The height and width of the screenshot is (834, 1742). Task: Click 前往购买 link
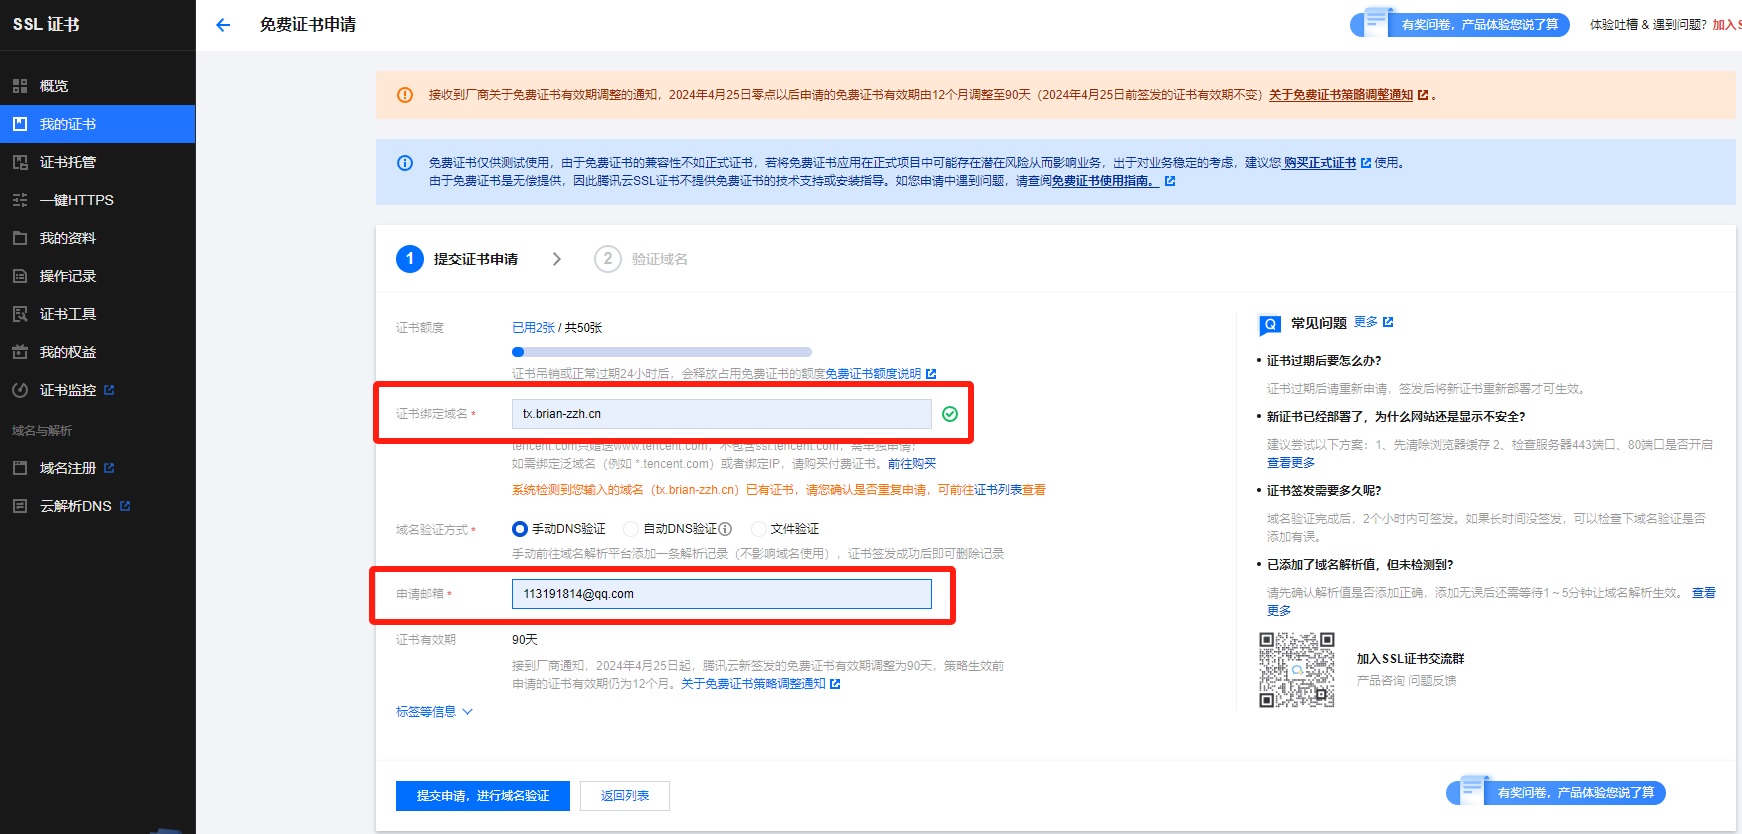click(x=912, y=464)
